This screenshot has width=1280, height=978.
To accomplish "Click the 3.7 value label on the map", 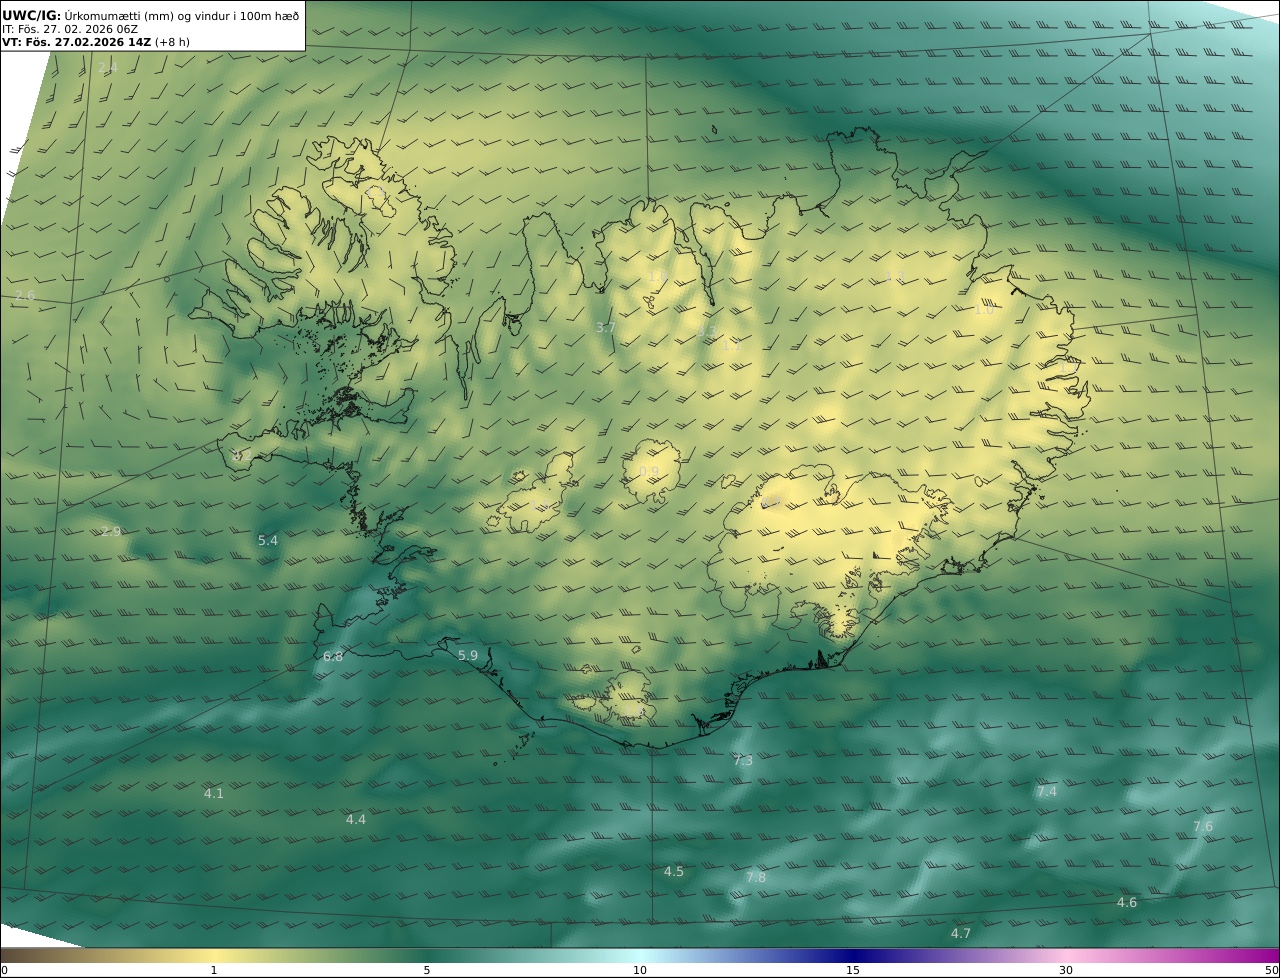I will (x=605, y=328).
